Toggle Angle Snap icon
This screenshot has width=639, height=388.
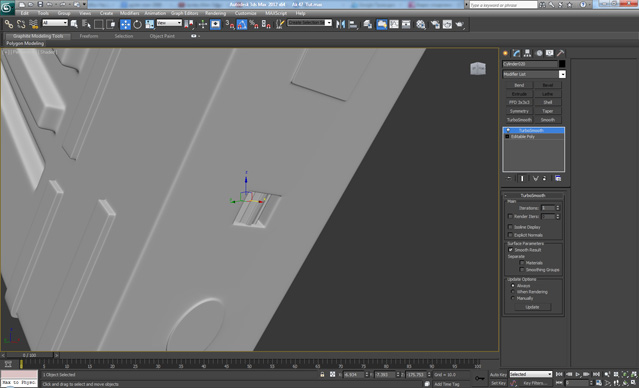pos(242,24)
